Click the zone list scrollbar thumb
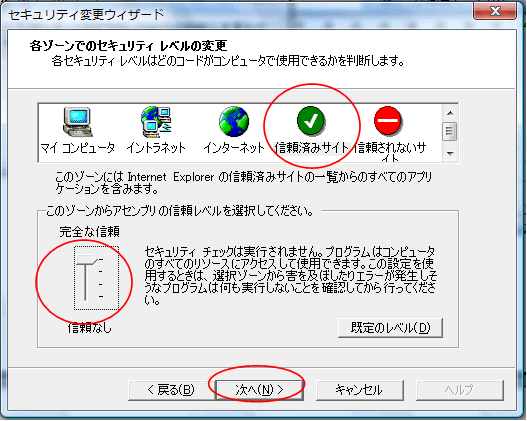Image resolution: width=527 pixels, height=421 pixels. click(x=450, y=131)
